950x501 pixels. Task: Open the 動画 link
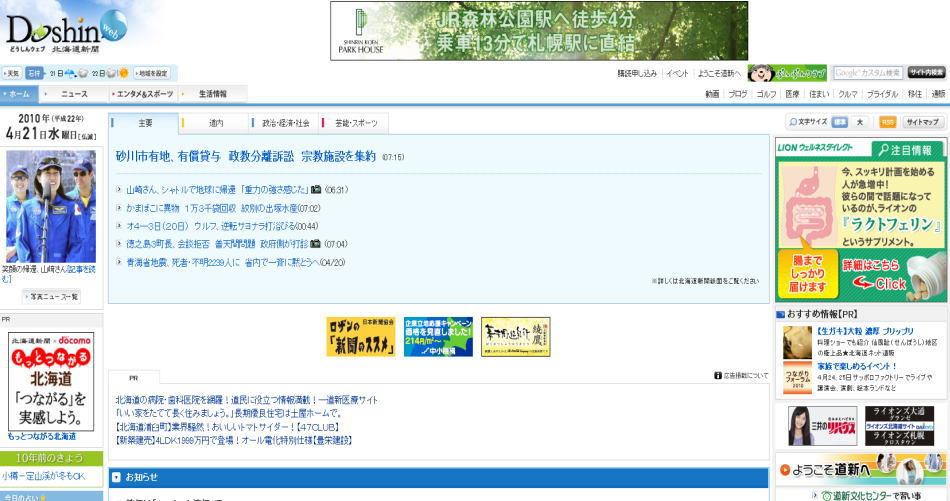pos(712,94)
